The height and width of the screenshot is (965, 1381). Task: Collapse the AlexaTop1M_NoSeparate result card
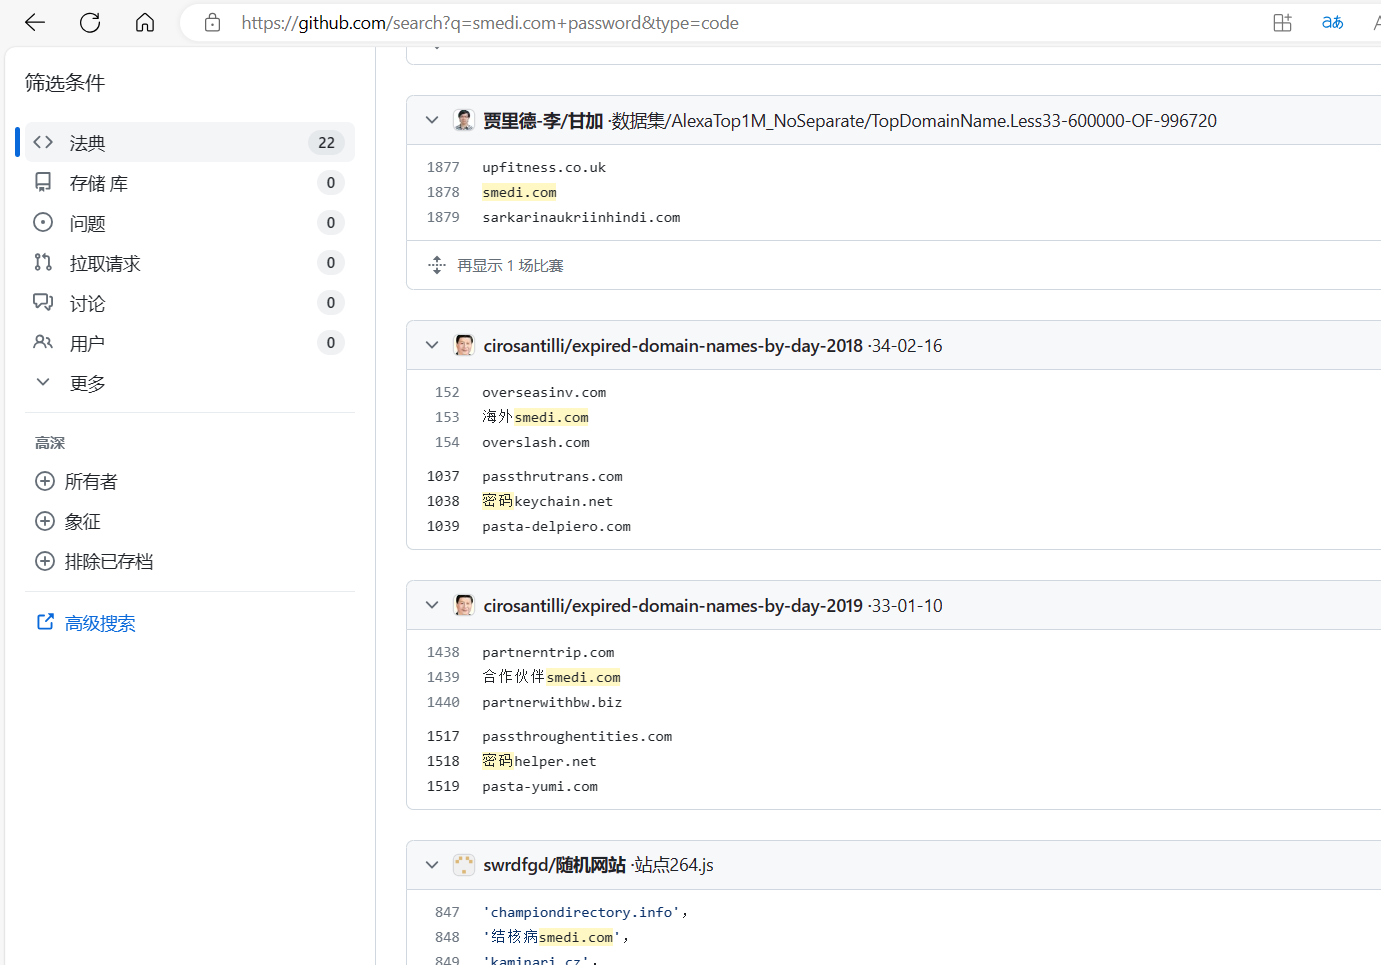(432, 120)
